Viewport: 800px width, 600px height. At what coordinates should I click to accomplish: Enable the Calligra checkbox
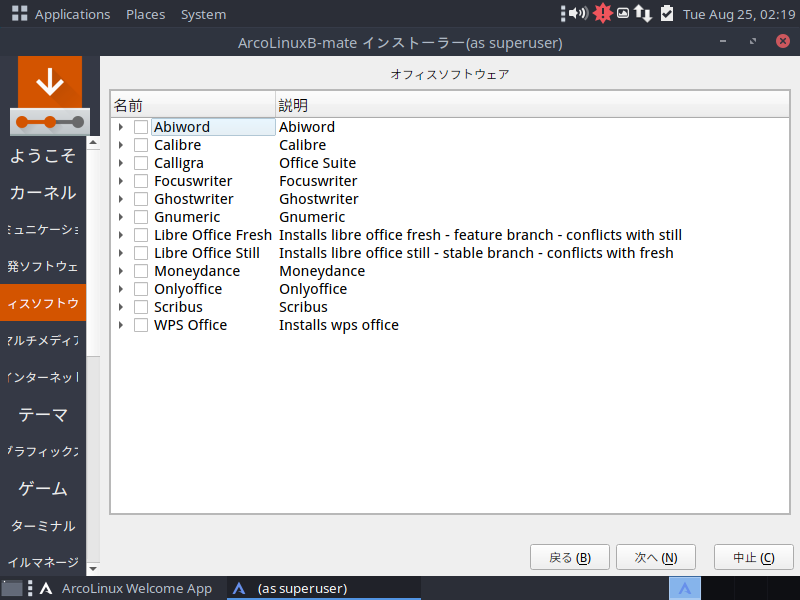pyautogui.click(x=141, y=163)
